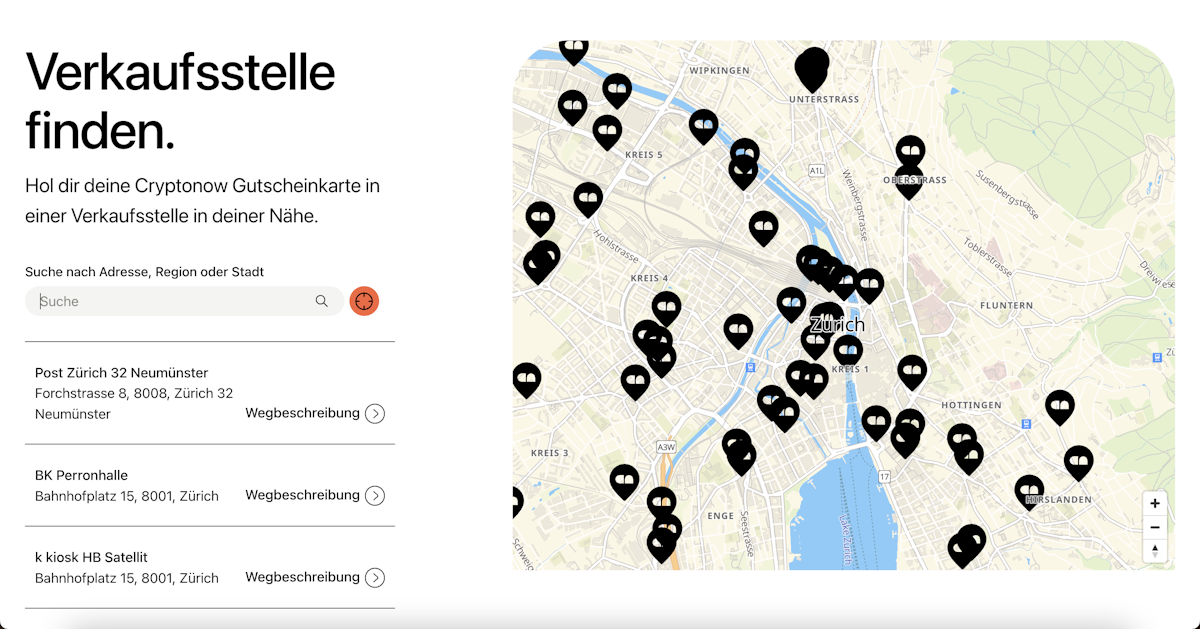Click the Zürich city label on the map

click(837, 325)
